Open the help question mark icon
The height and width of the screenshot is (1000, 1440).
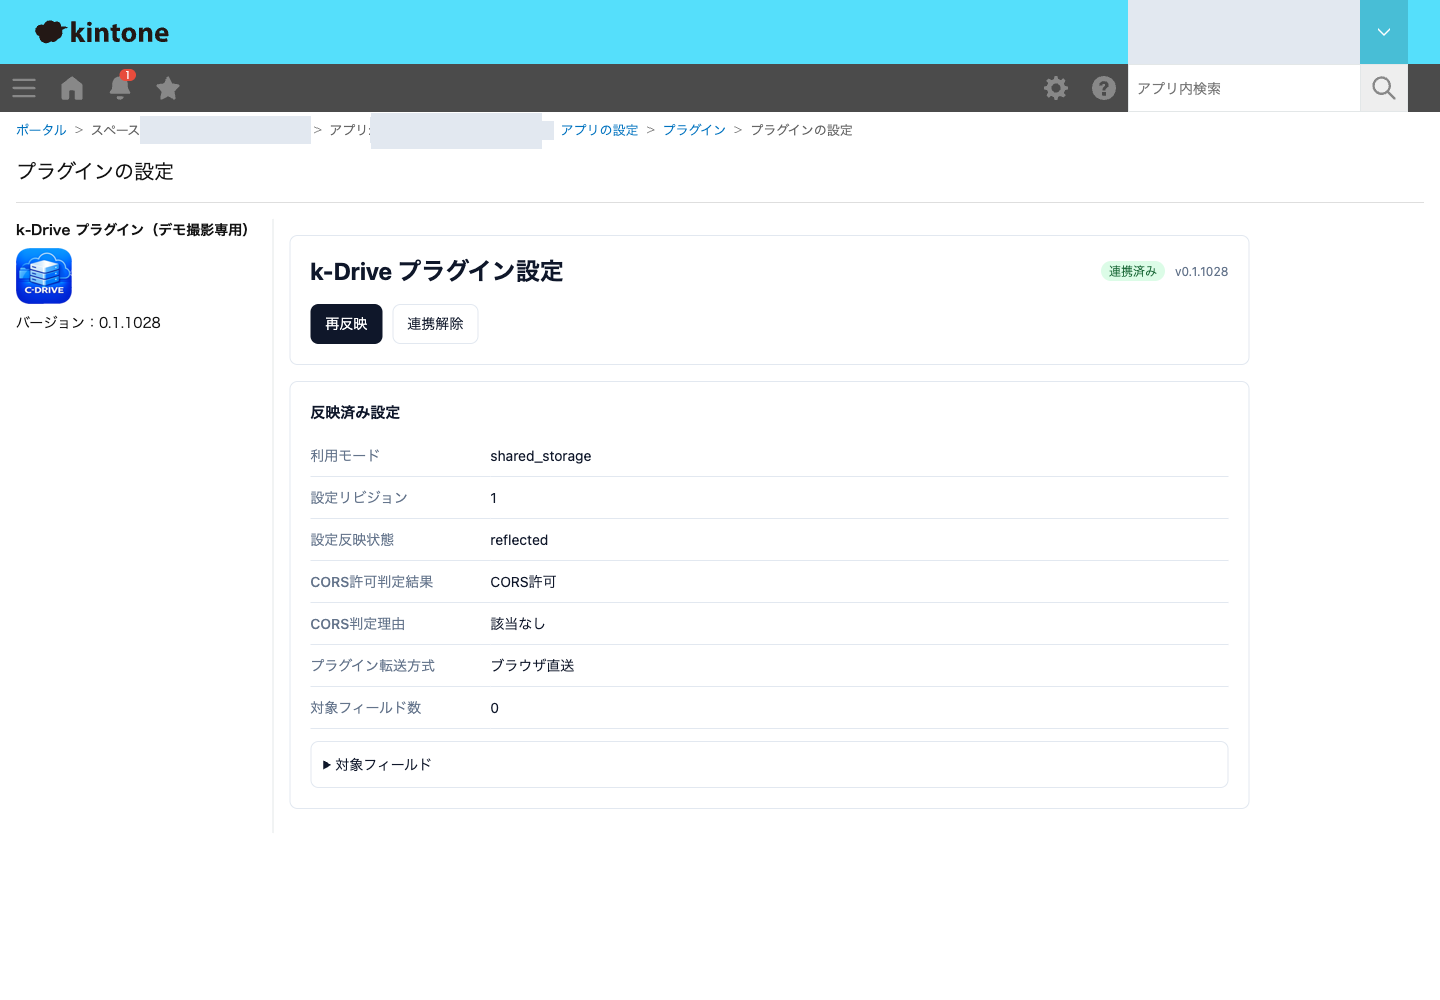[1104, 88]
